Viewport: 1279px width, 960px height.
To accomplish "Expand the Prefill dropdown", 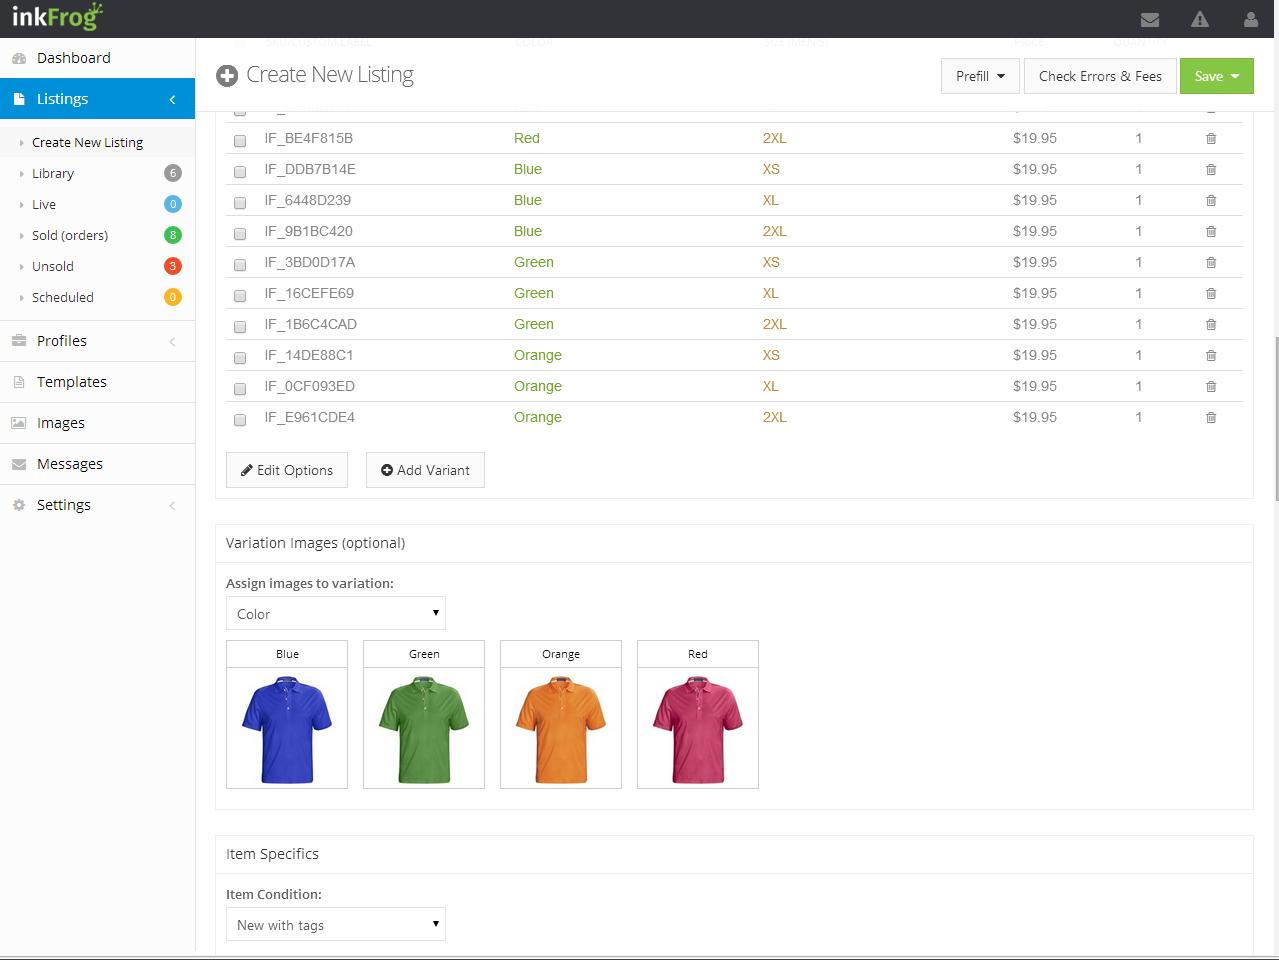I will 979,75.
